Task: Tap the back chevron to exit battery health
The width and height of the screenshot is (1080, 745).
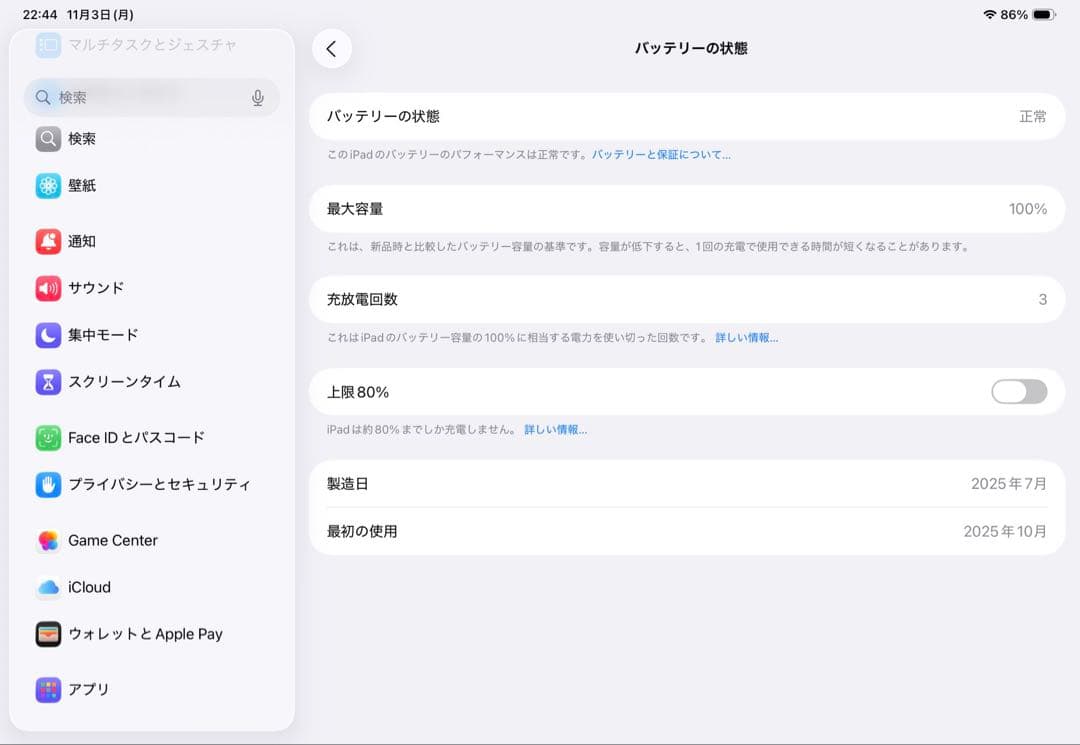Action: point(331,48)
